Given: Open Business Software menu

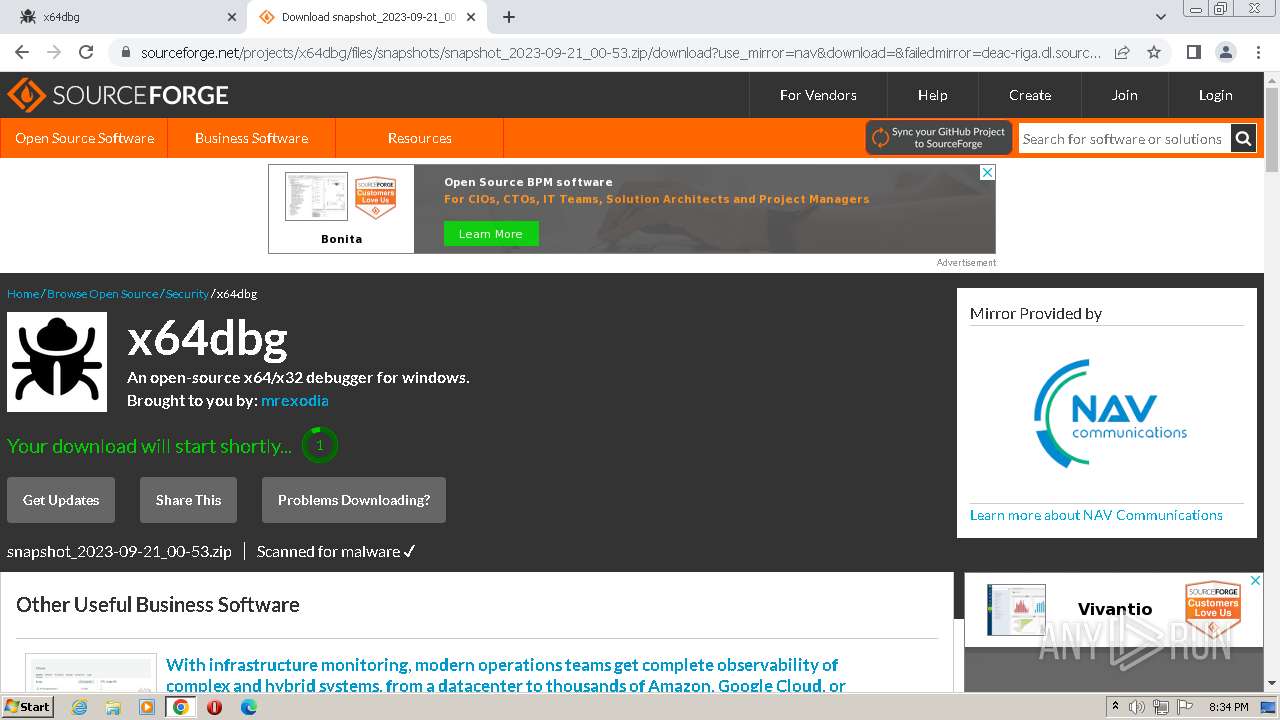Looking at the screenshot, I should click(251, 138).
